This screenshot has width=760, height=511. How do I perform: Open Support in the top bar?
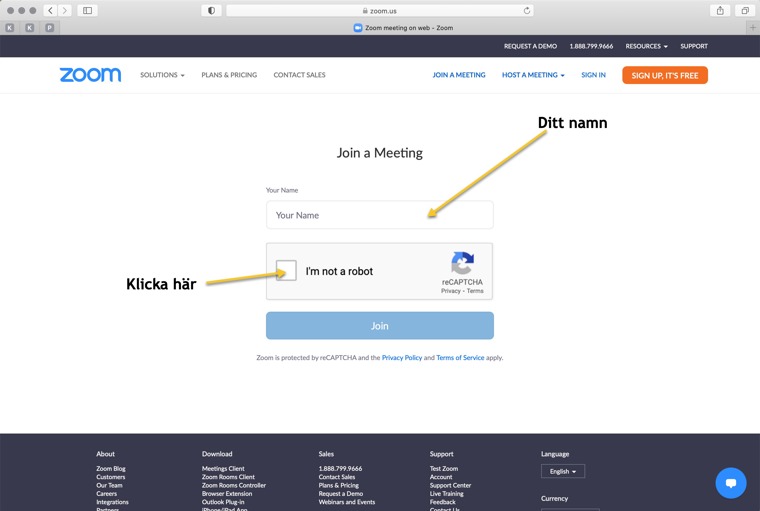coord(694,46)
